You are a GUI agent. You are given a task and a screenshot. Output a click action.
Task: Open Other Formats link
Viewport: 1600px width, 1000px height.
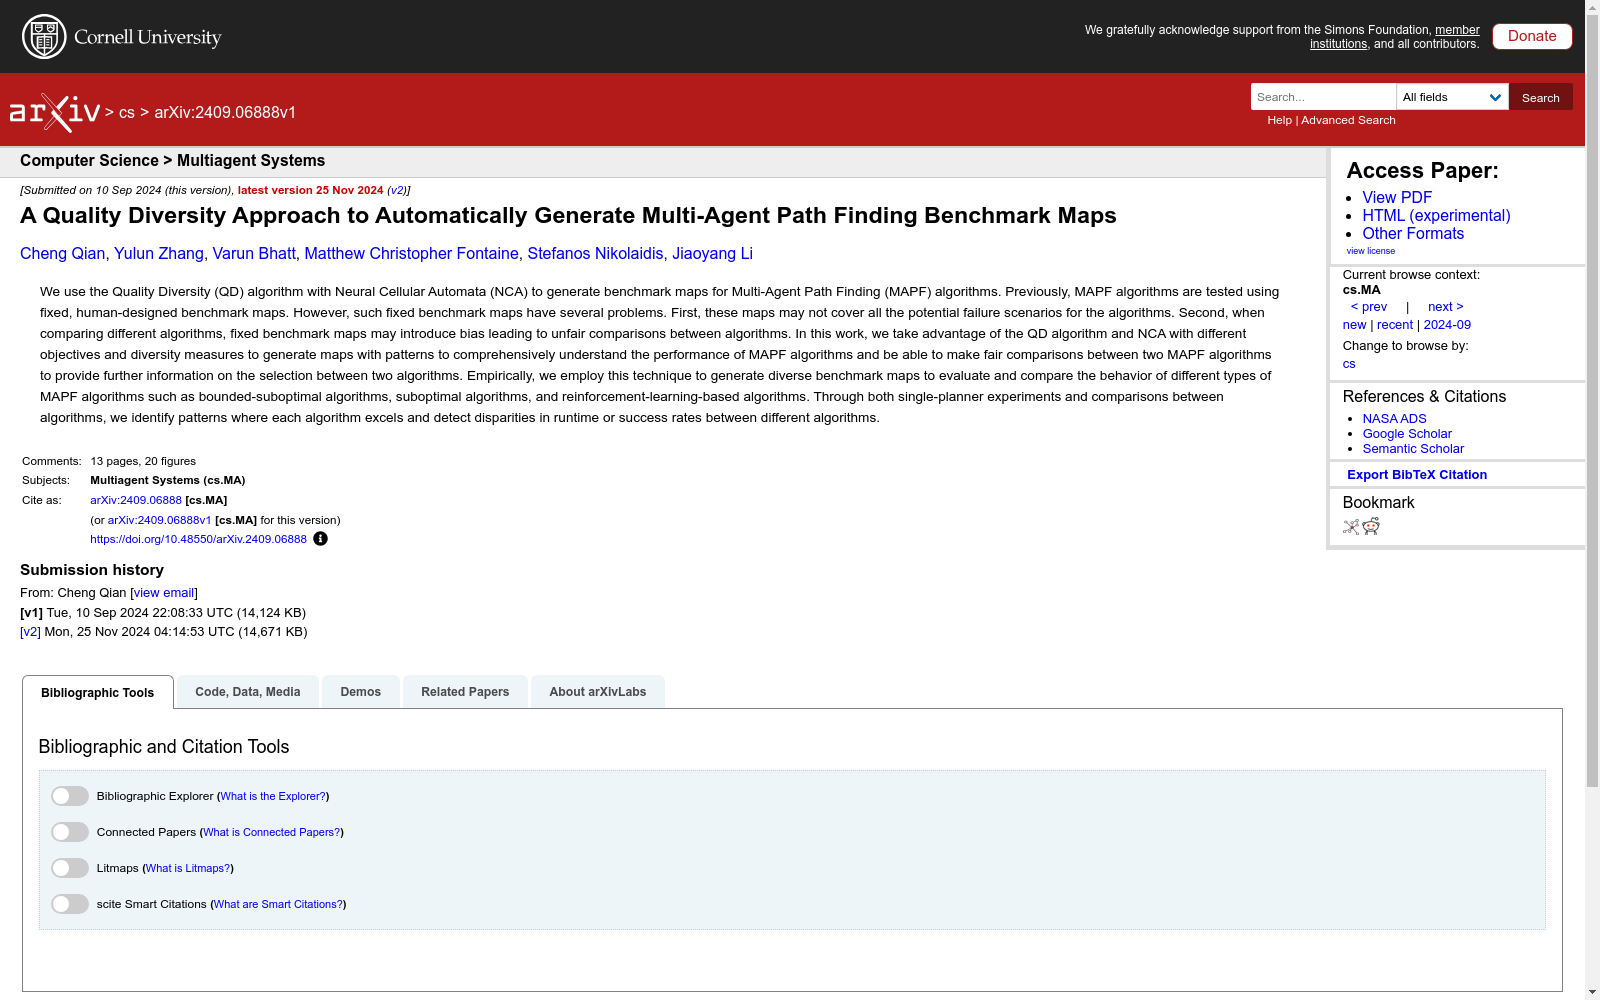click(x=1413, y=234)
